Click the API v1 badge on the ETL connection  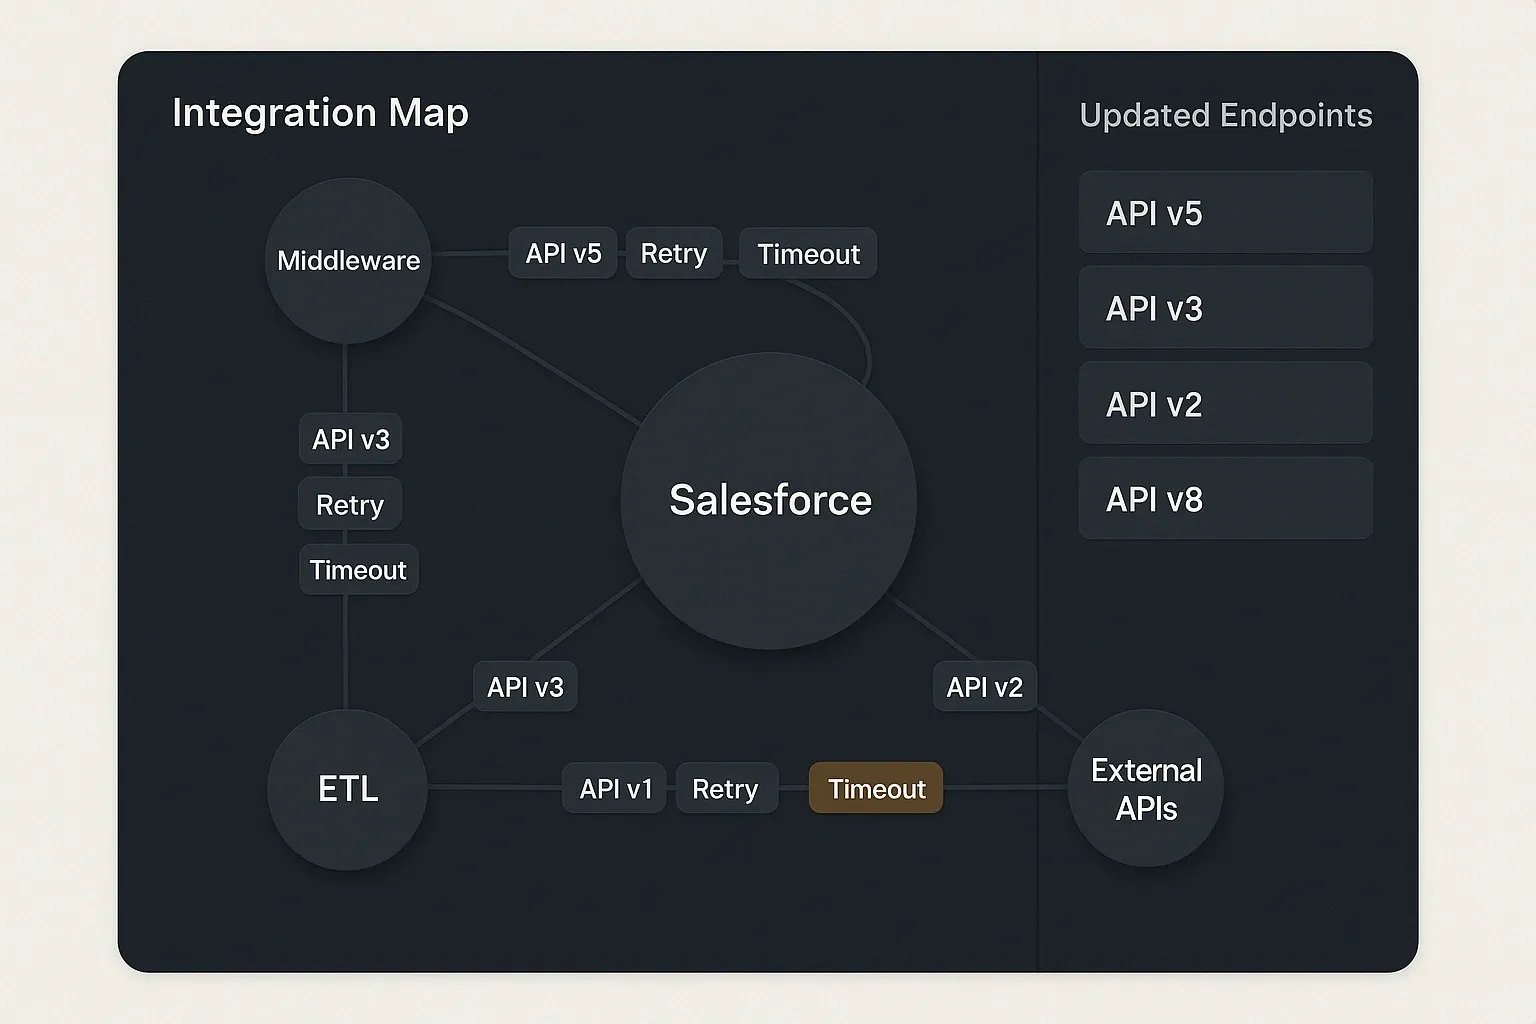(x=613, y=789)
